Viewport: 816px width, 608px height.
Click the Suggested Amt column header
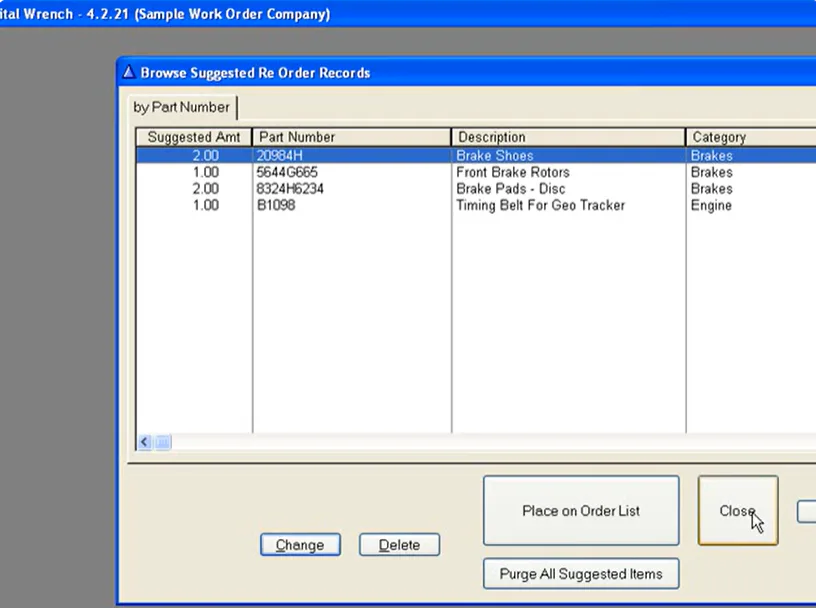[x=194, y=137]
